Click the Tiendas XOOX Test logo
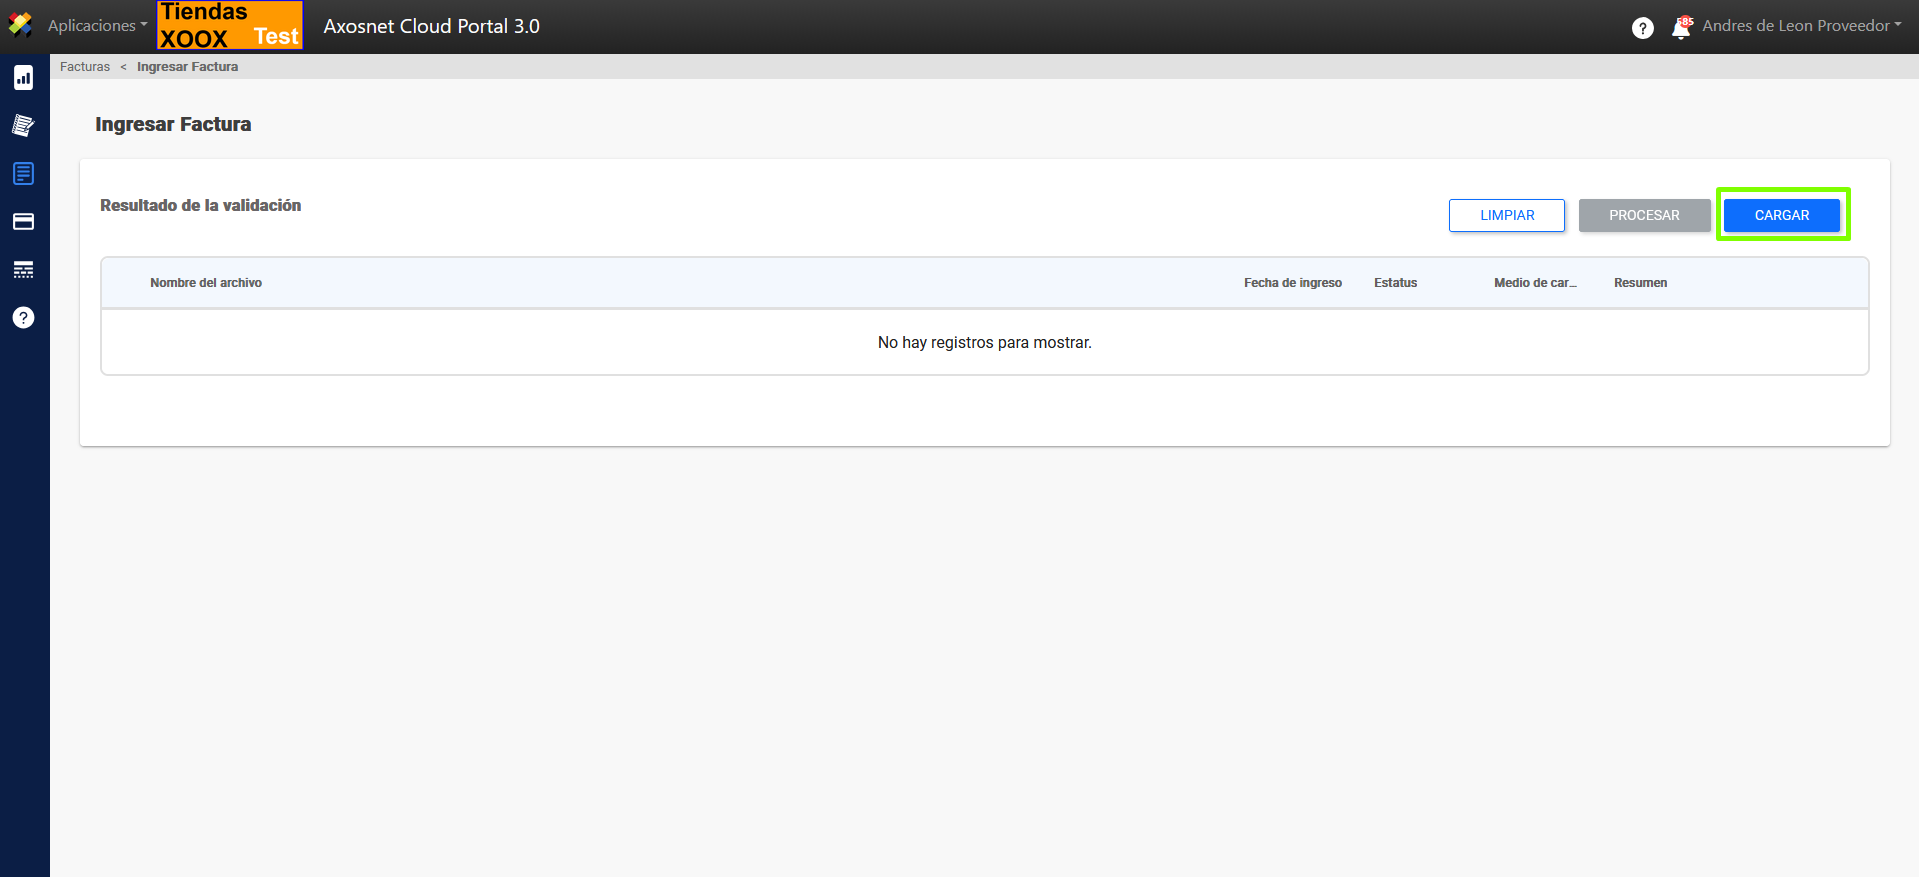 click(230, 26)
